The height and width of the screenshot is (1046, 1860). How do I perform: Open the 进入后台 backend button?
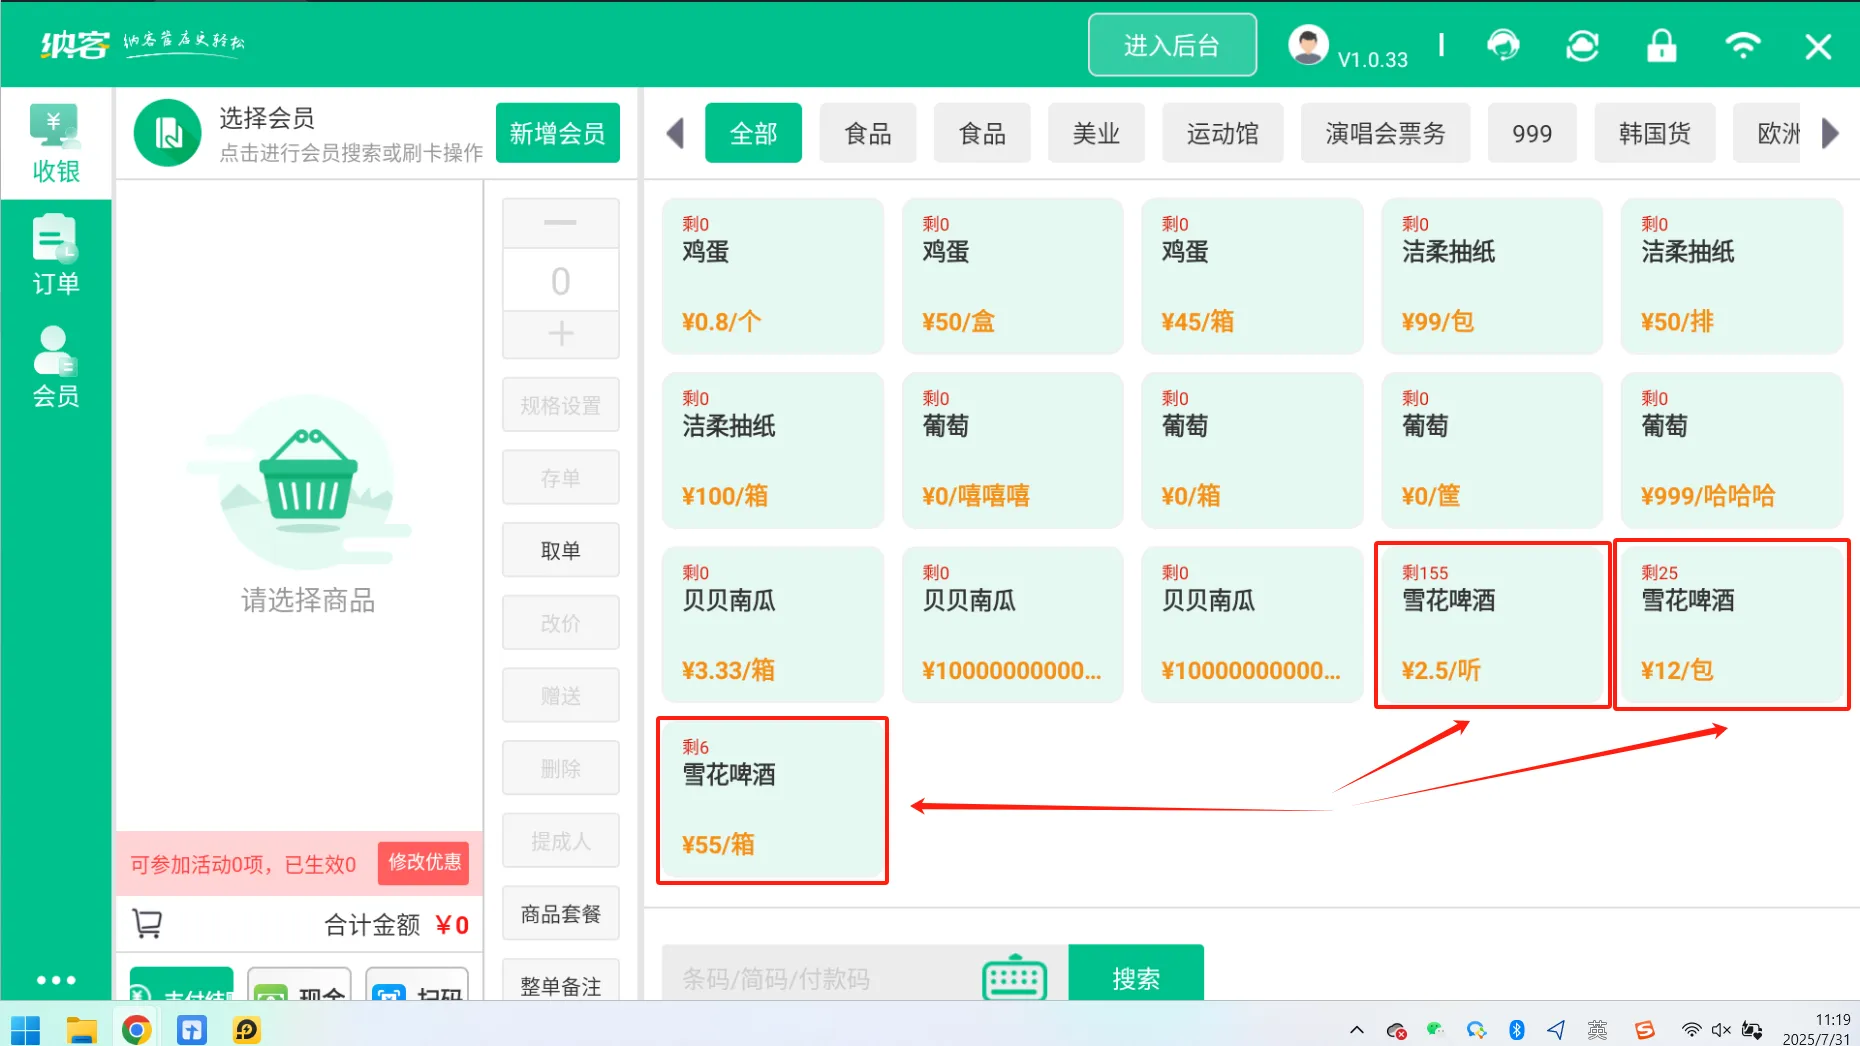coord(1172,44)
